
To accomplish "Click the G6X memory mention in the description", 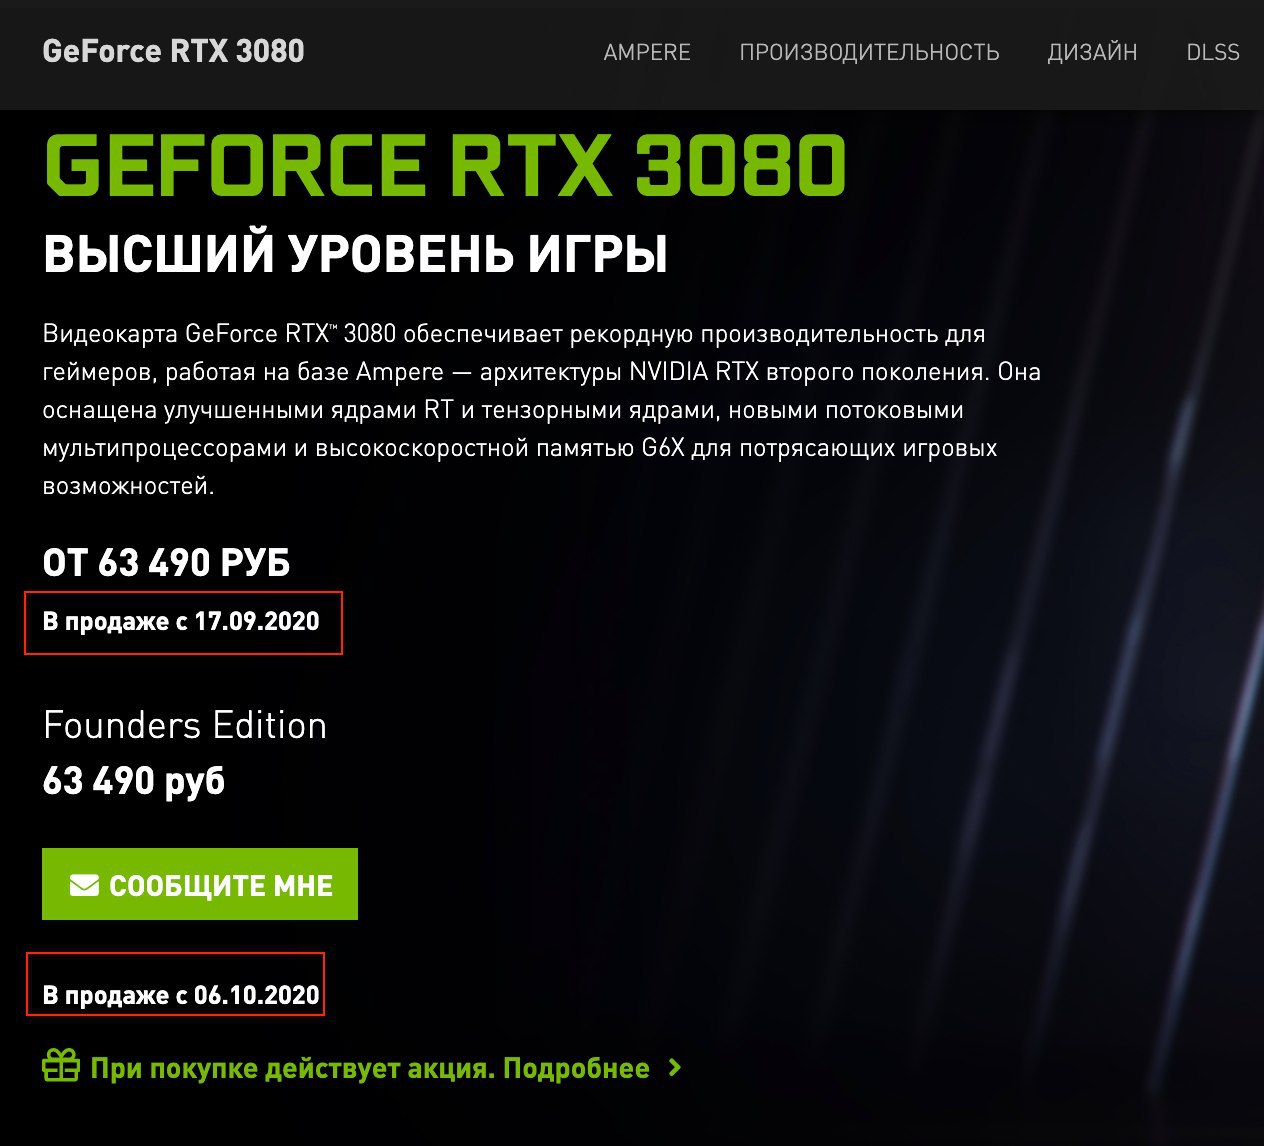I will click(x=663, y=448).
